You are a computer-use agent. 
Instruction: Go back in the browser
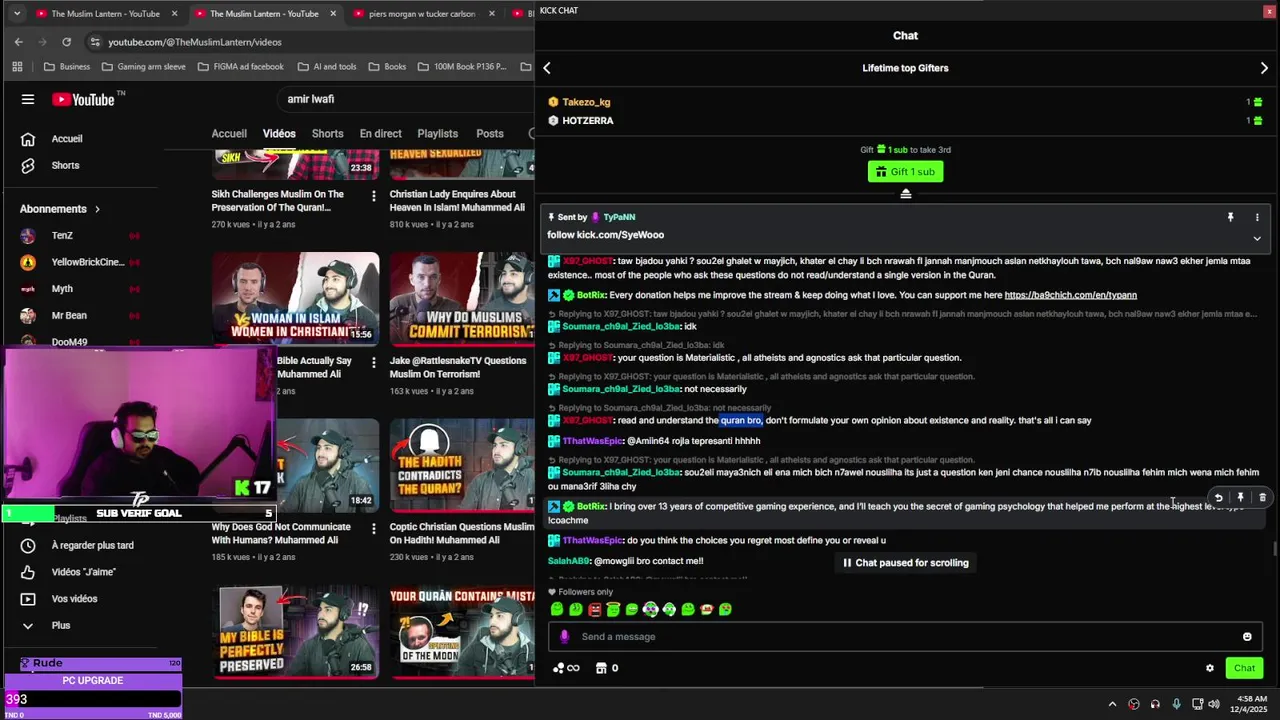[18, 42]
